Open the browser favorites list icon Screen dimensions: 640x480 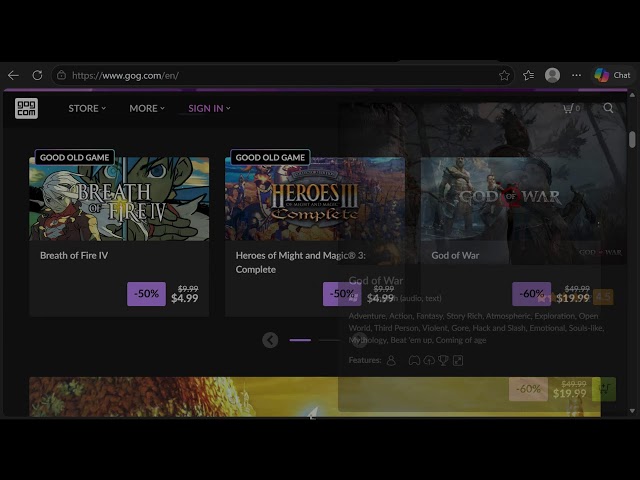click(x=528, y=75)
